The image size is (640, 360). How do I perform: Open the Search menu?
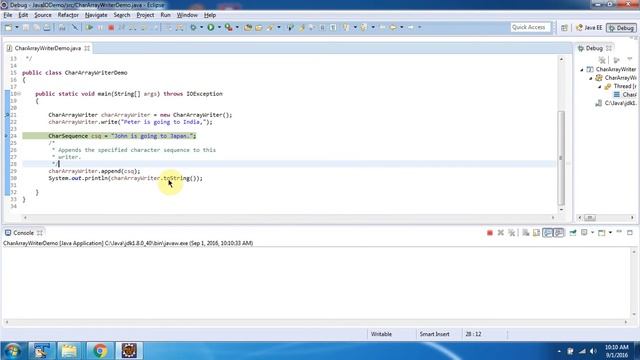122,15
